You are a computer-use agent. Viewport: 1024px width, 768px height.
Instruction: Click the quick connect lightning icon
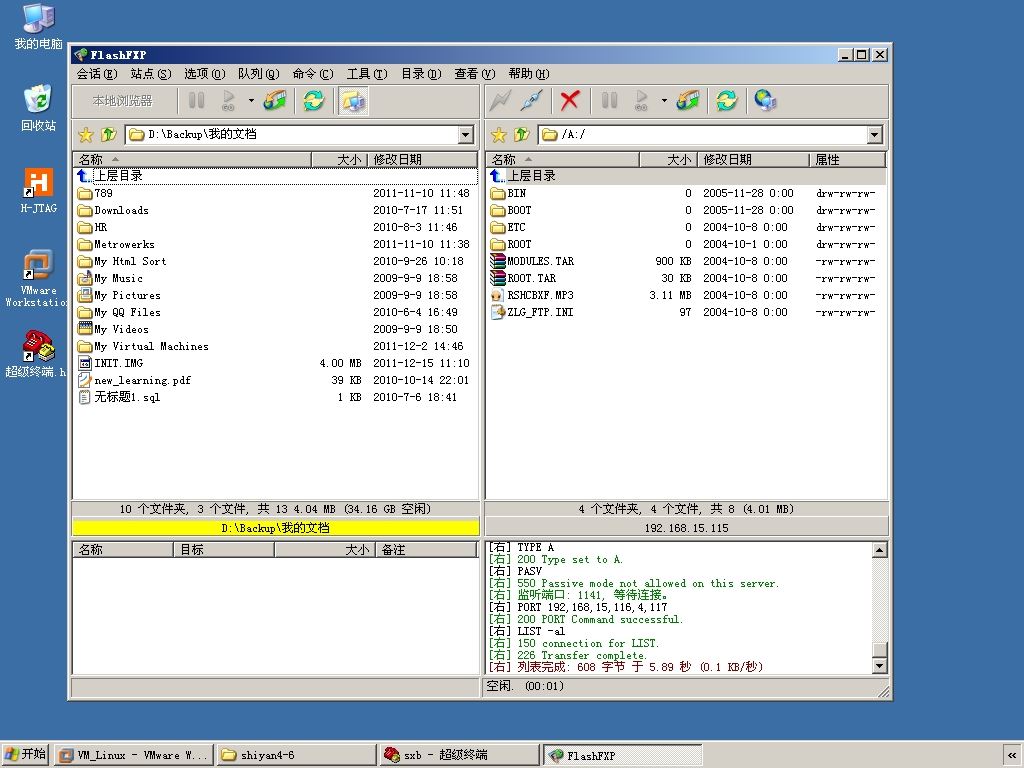click(x=500, y=101)
